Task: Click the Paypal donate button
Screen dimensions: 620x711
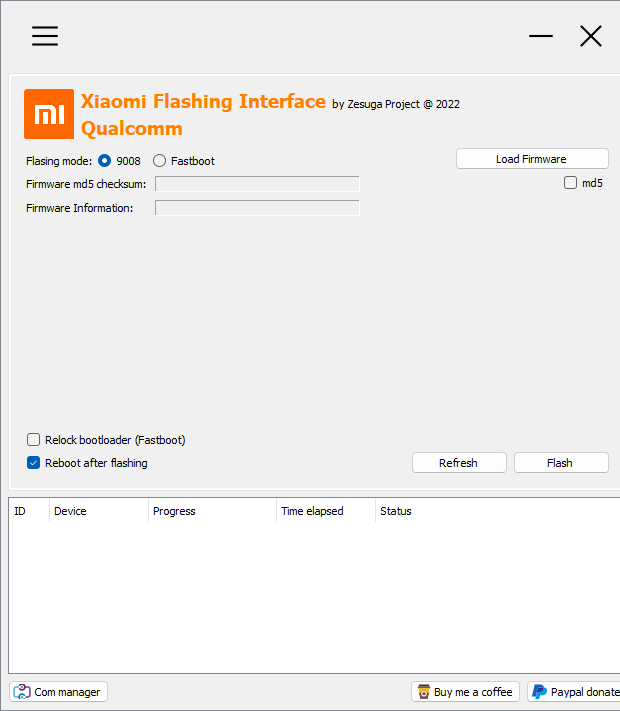Action: click(x=574, y=692)
